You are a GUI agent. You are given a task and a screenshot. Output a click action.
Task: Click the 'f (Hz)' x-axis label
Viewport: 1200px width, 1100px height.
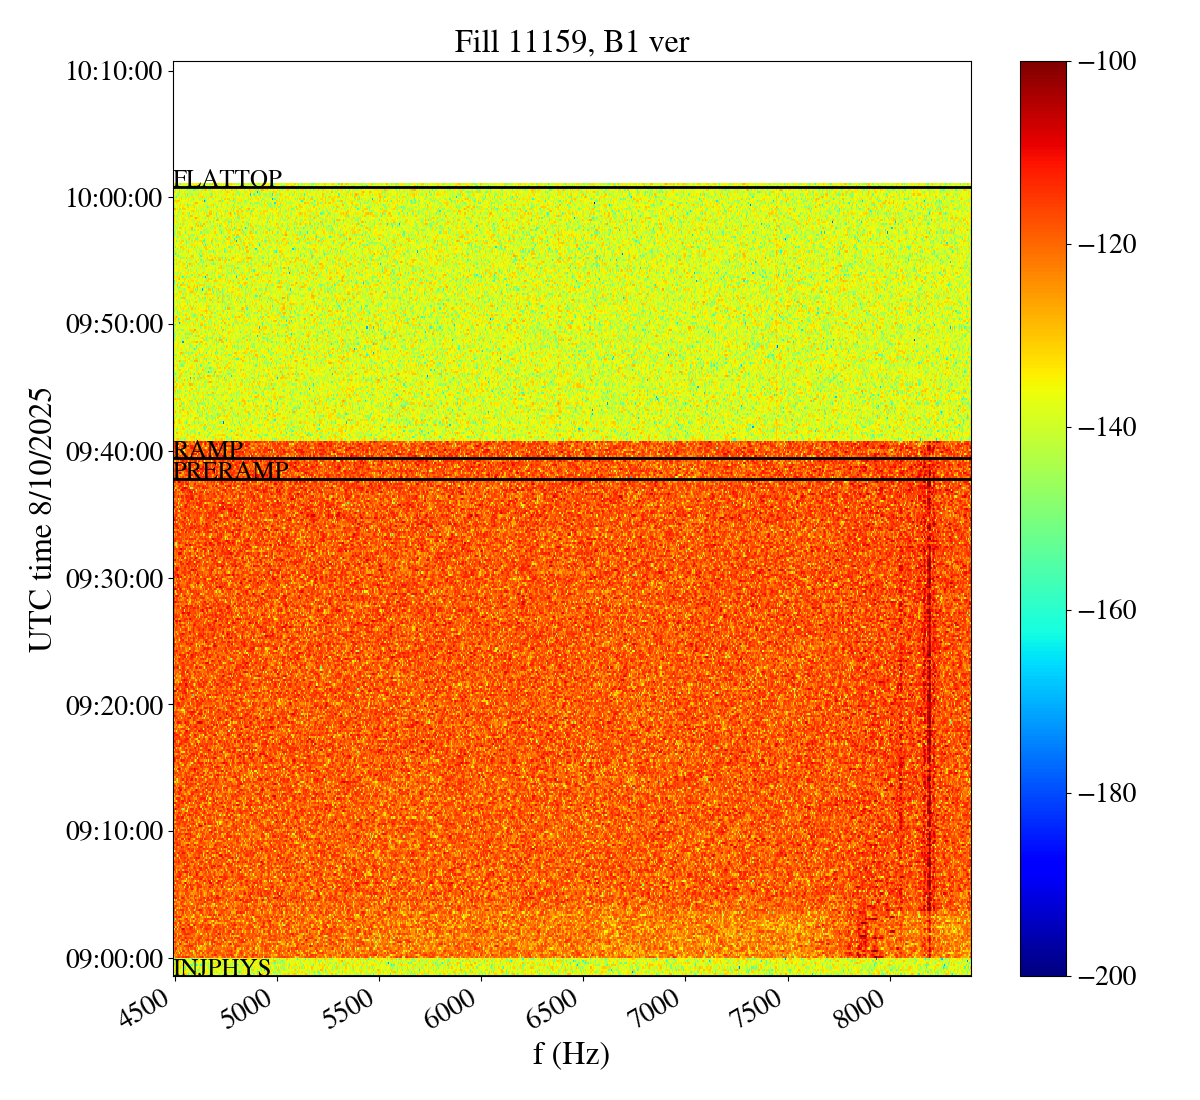pos(571,1054)
